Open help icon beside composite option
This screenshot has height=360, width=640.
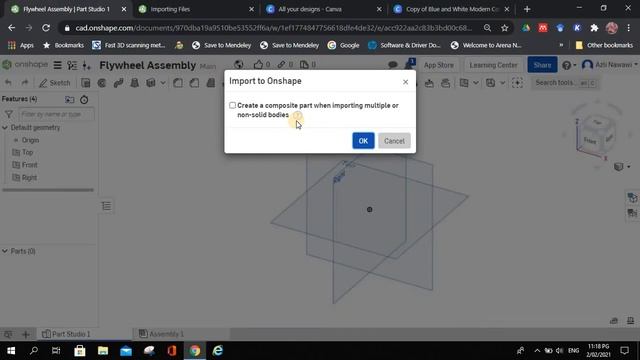298,115
